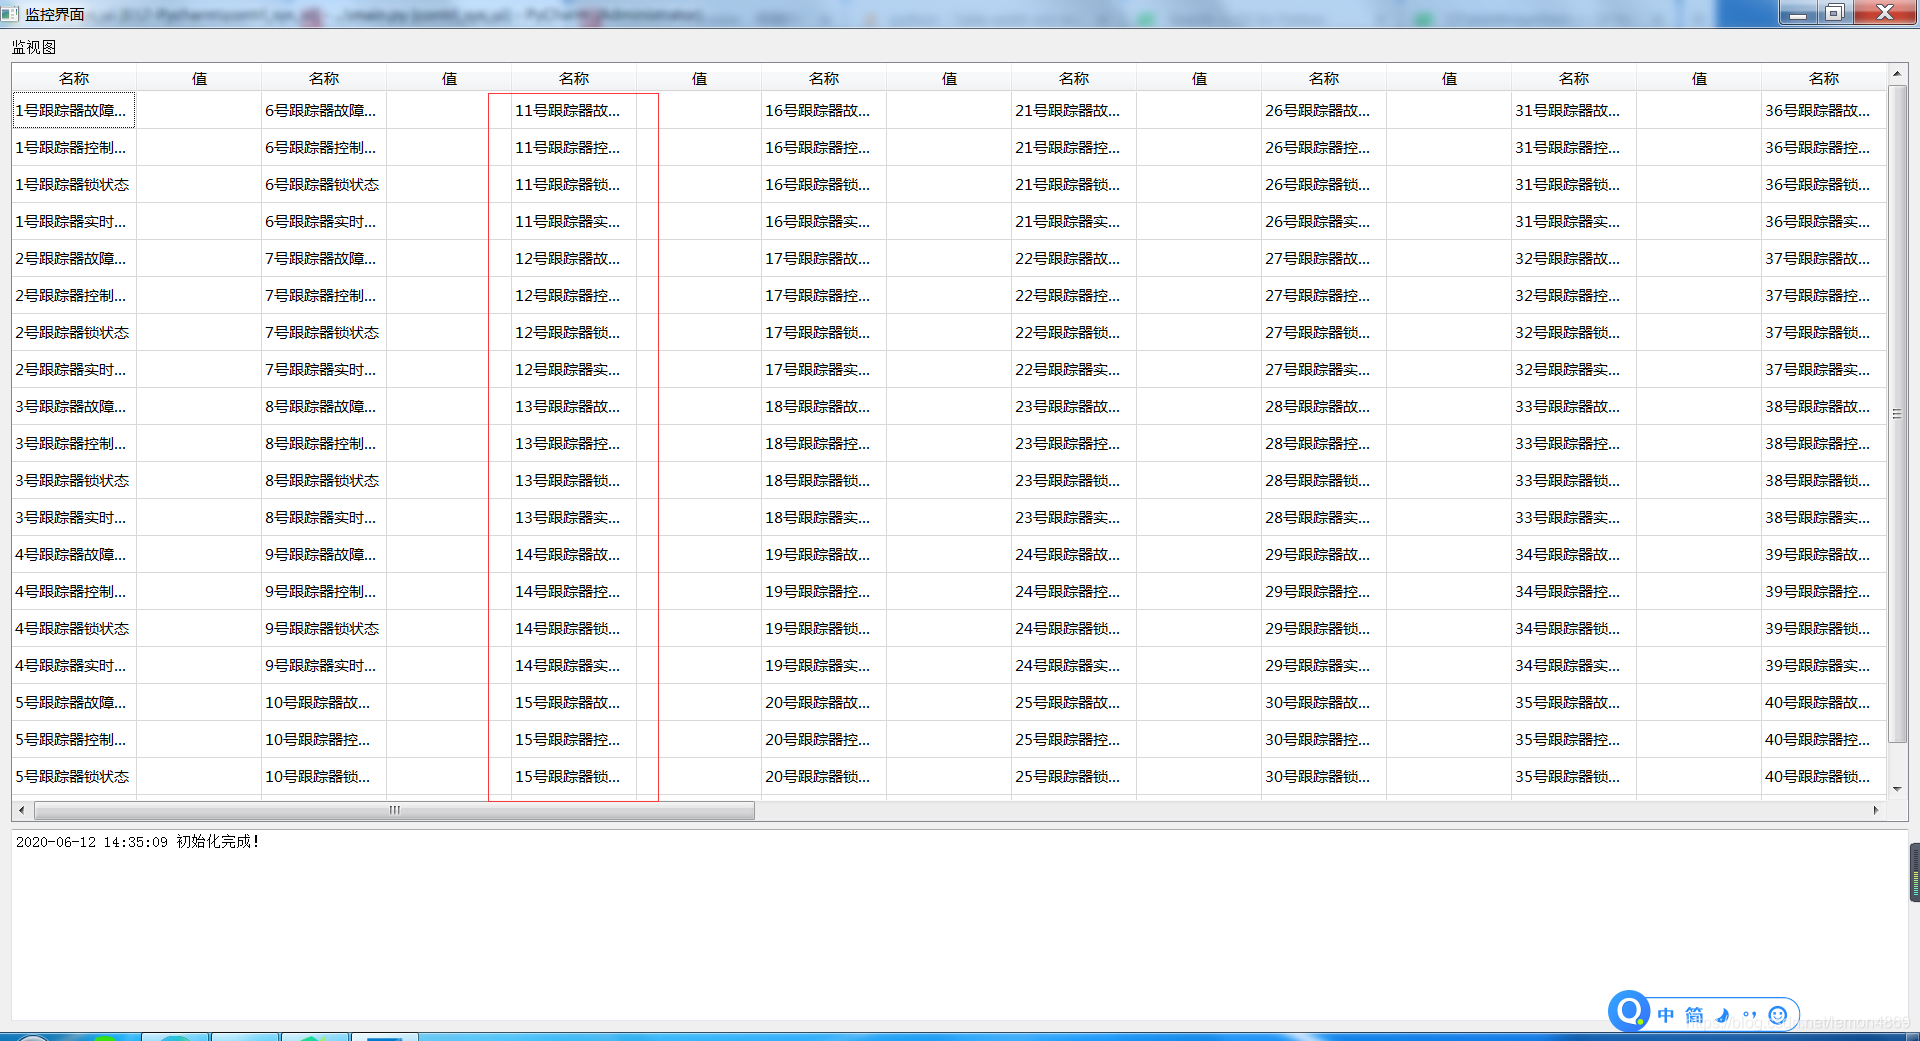Select cell 7号跟踪器控制...
The width and height of the screenshot is (1920, 1041).
pyautogui.click(x=324, y=295)
